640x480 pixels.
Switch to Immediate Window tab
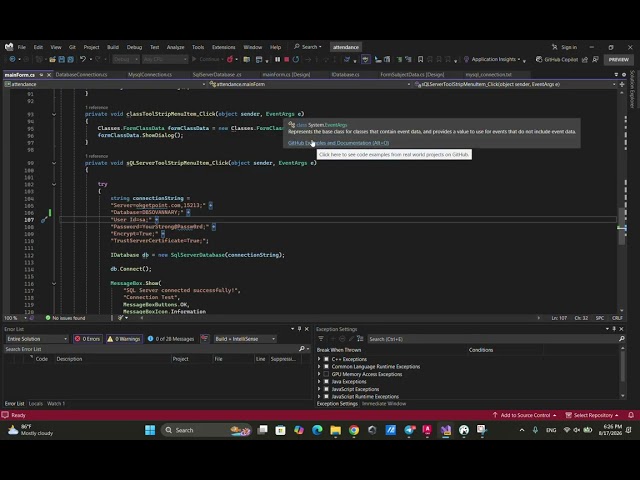tap(384, 404)
